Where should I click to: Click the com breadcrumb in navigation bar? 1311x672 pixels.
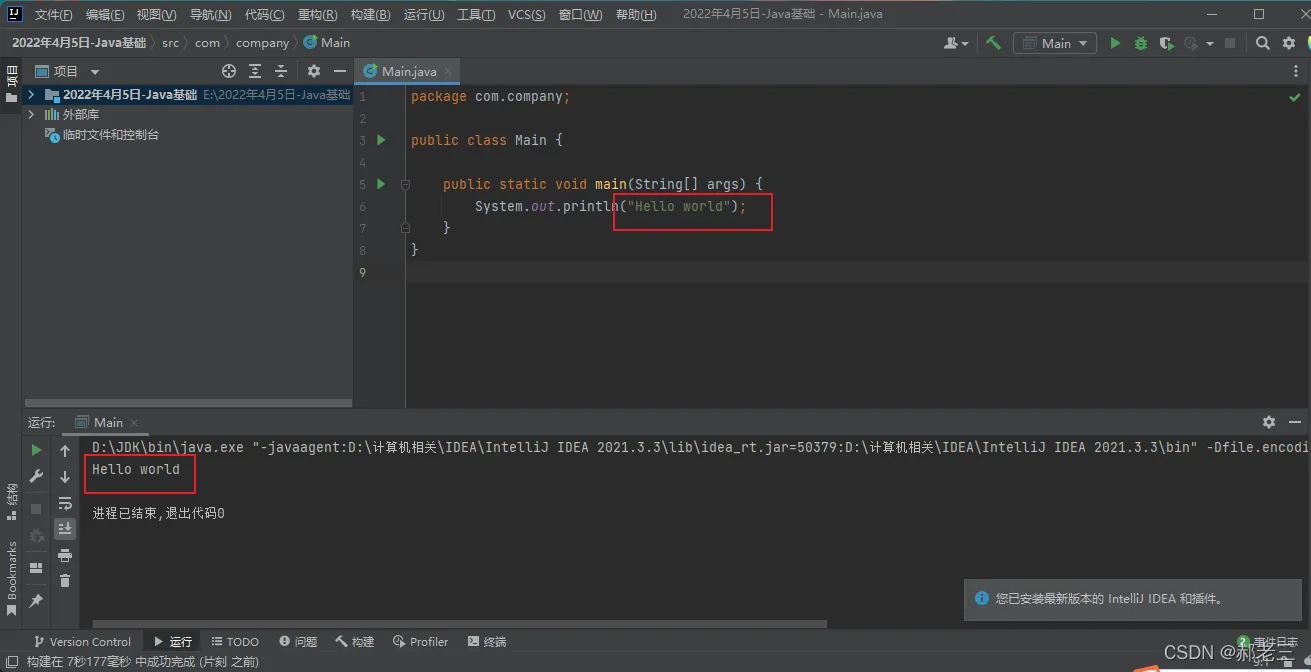(207, 43)
